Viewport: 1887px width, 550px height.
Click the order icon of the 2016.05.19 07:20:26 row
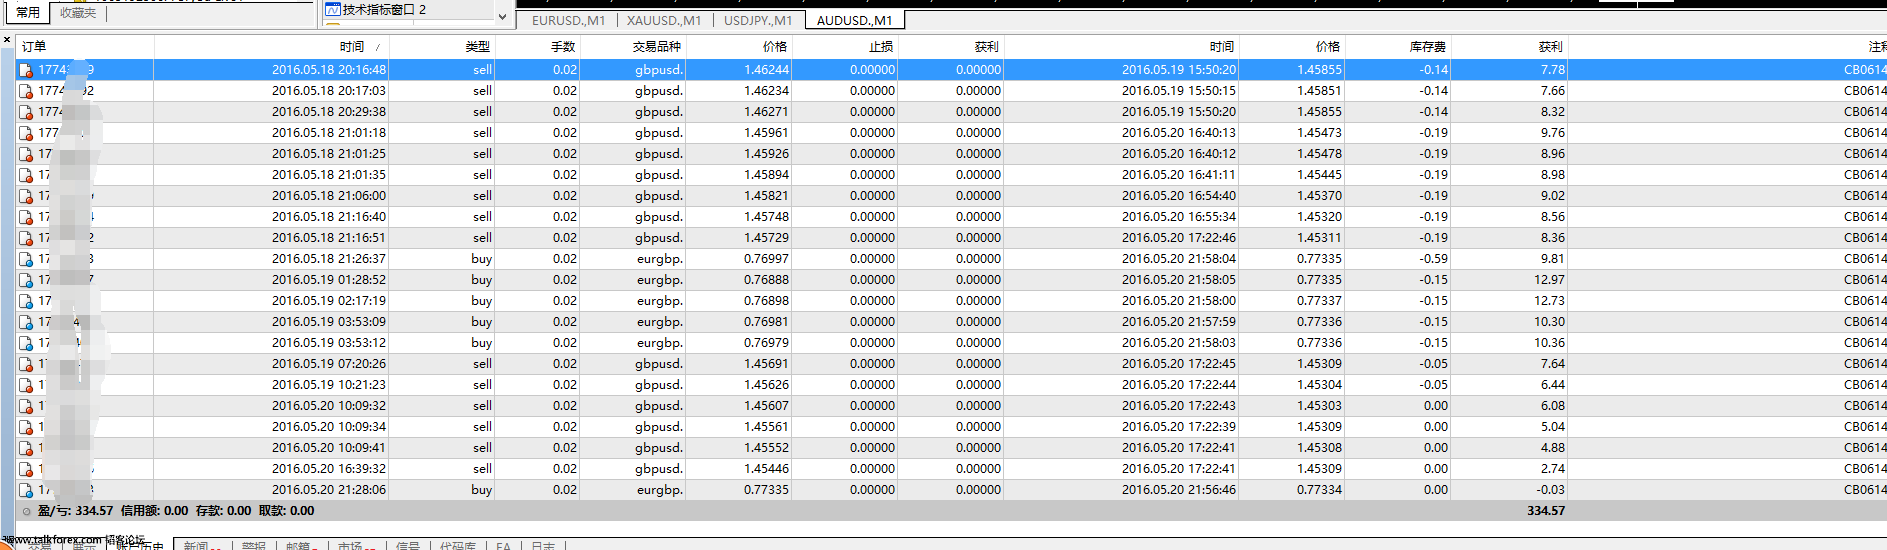point(26,364)
